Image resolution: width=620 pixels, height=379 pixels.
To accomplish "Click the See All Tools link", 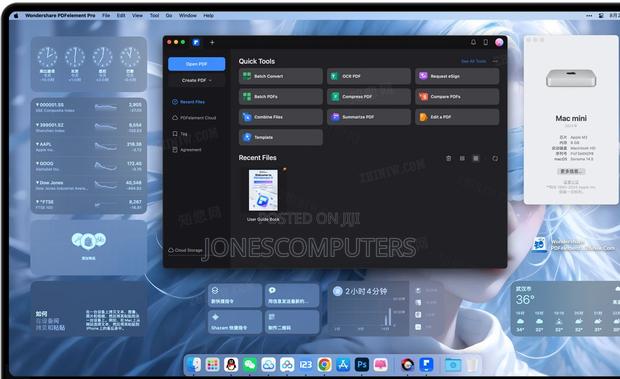I will (474, 61).
